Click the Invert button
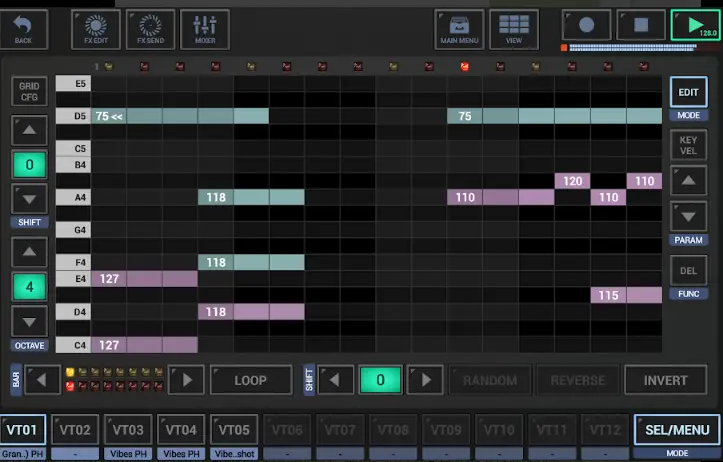 coord(665,380)
